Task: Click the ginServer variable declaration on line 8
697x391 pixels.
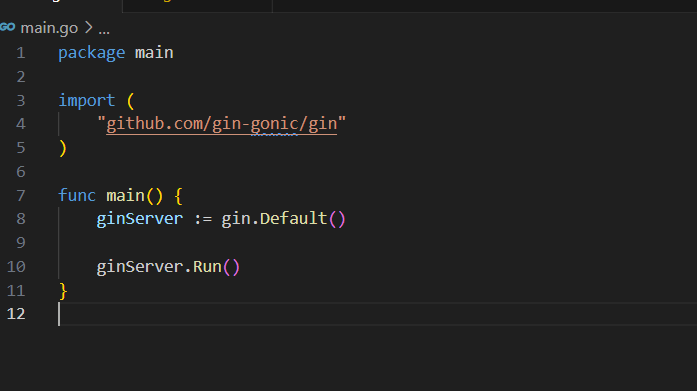Action: 140,219
